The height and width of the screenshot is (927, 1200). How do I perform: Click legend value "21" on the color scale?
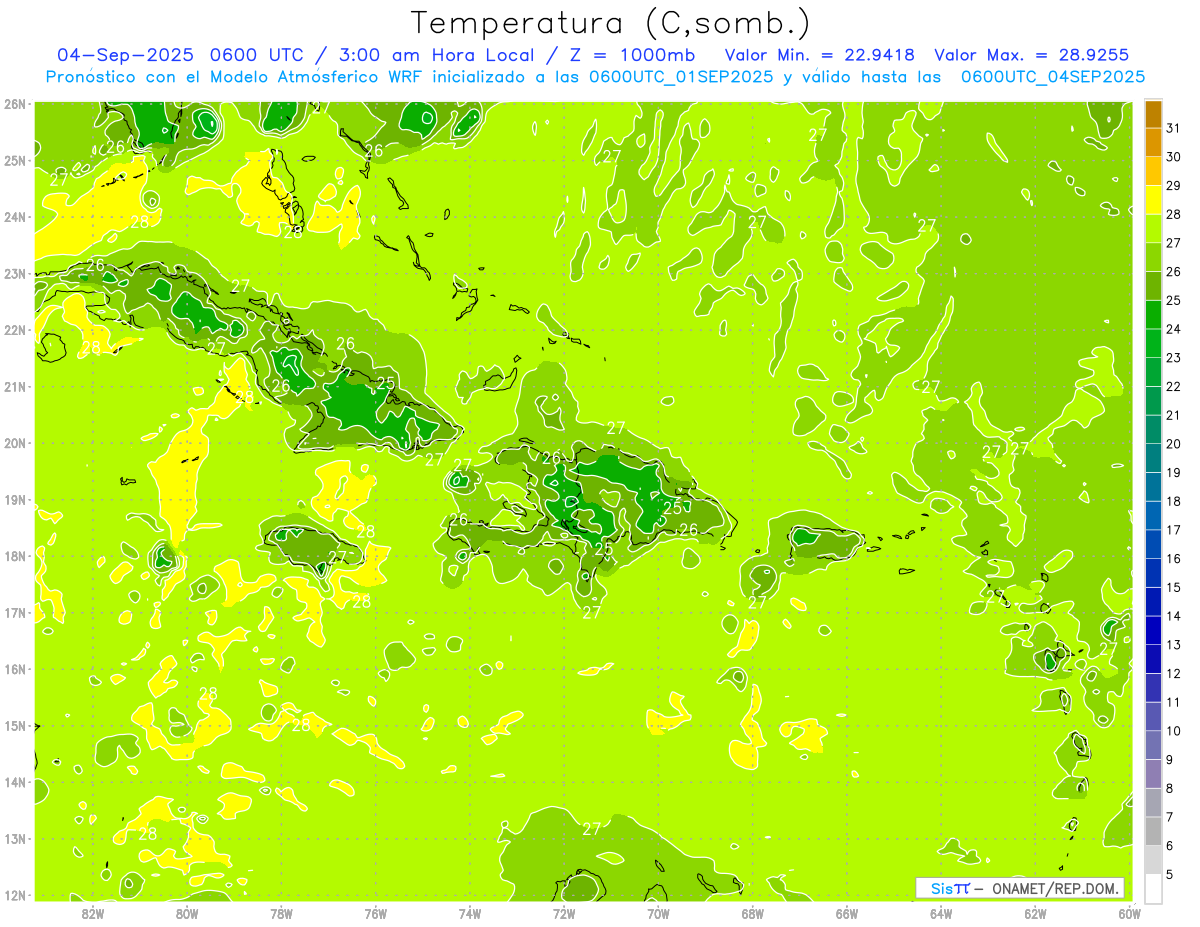pos(1173,415)
